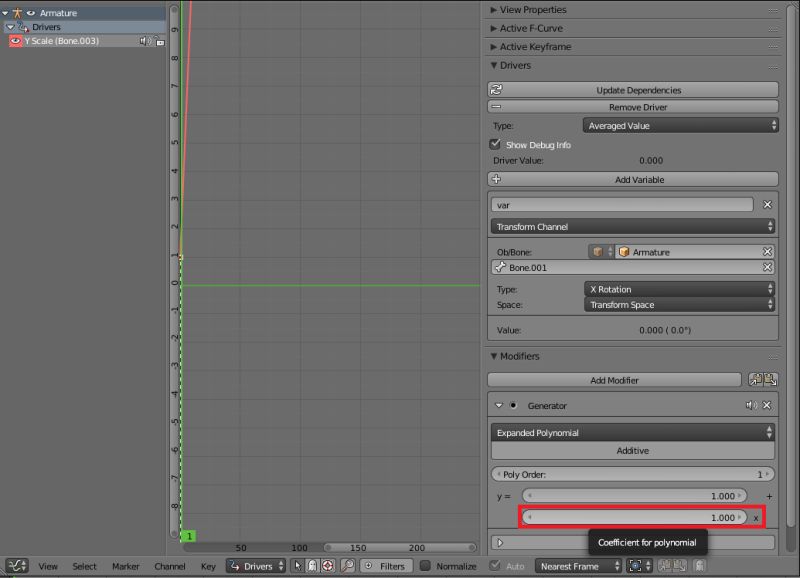Open the Averaged Value type dropdown

[x=680, y=124]
